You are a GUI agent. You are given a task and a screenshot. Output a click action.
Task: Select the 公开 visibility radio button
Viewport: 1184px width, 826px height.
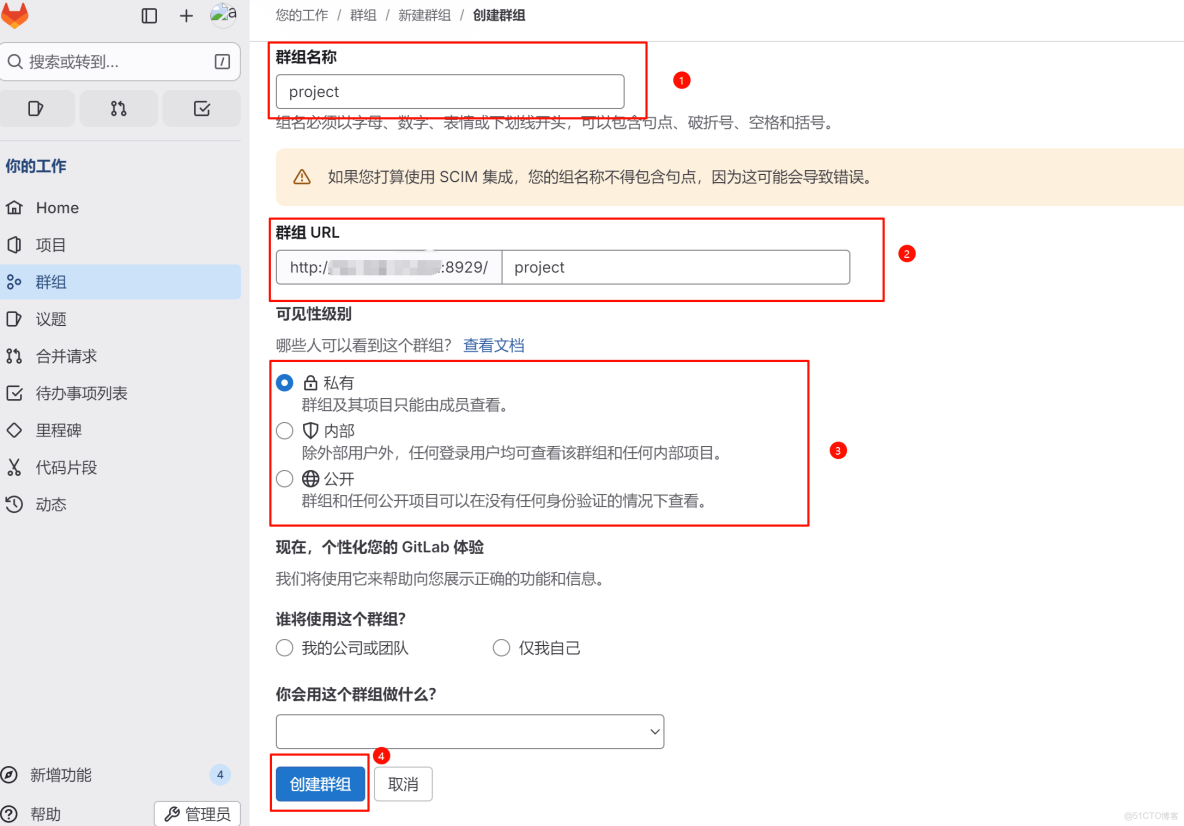(283, 477)
